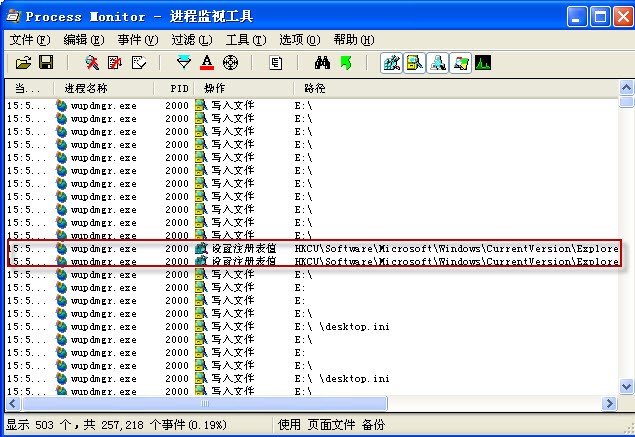Click vertical scrollbar up arrow

point(626,87)
